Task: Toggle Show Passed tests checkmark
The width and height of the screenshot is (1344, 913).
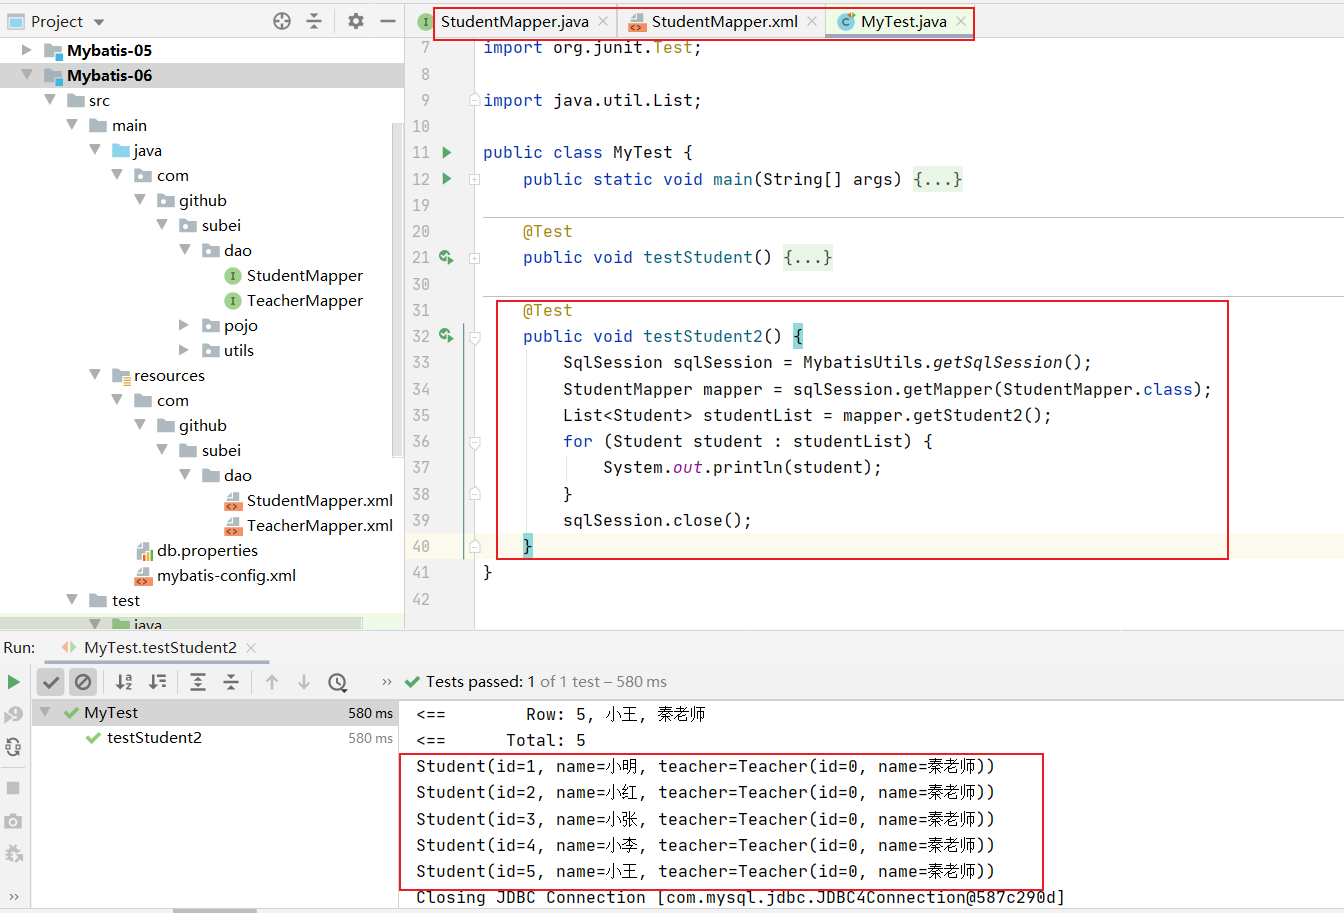Action: click(51, 682)
